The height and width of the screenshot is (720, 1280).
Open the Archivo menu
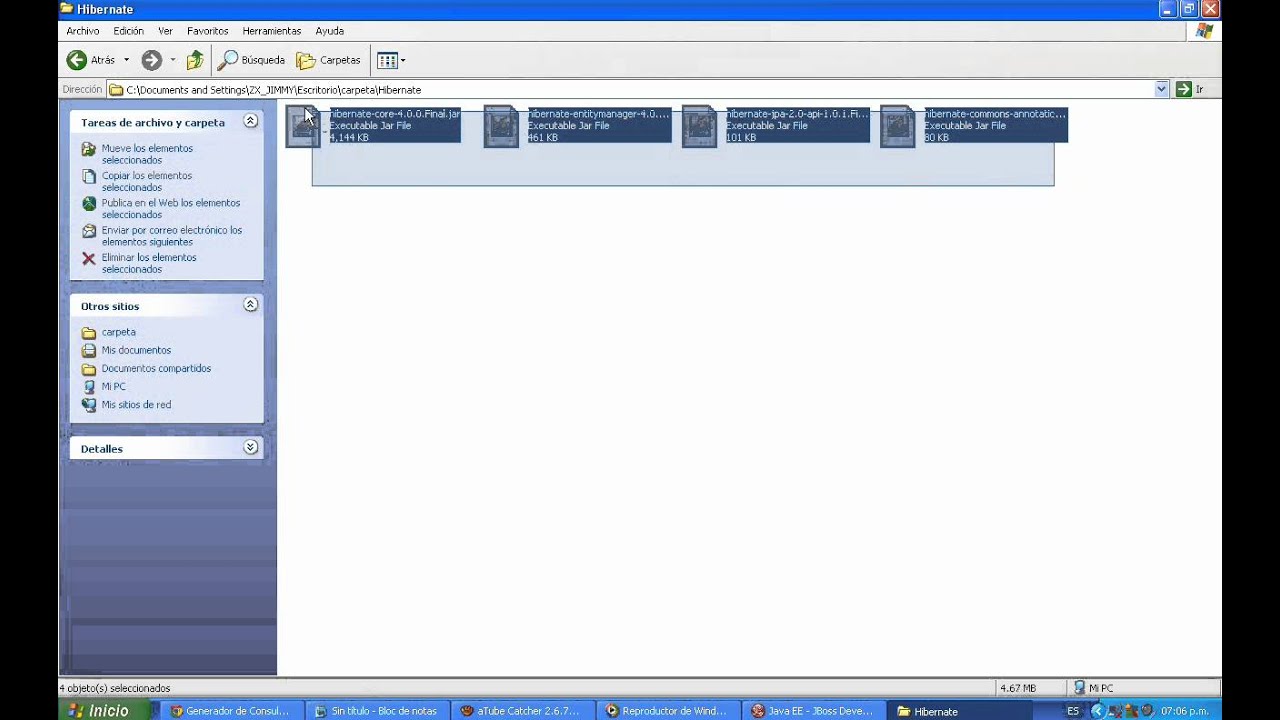click(x=83, y=31)
